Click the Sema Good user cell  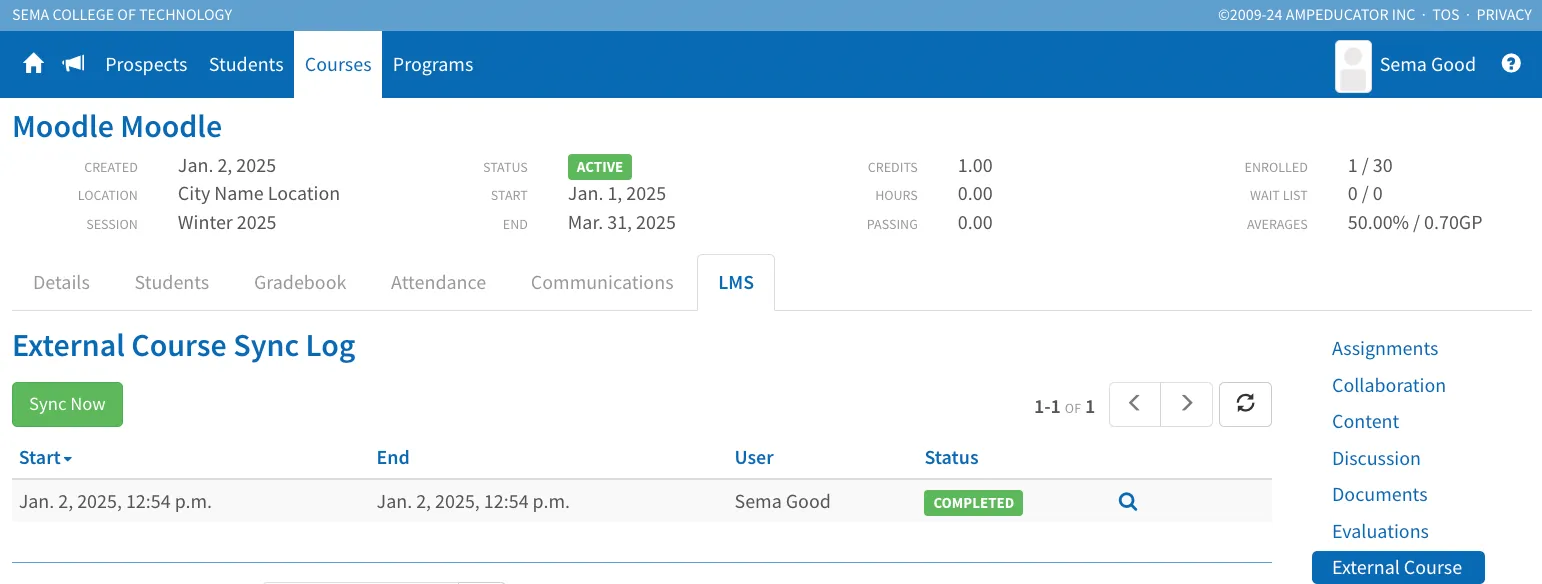(782, 502)
